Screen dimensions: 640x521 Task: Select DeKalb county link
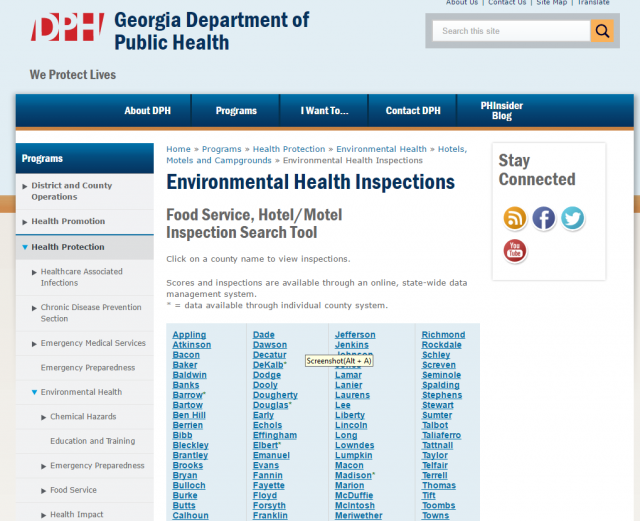[268, 365]
